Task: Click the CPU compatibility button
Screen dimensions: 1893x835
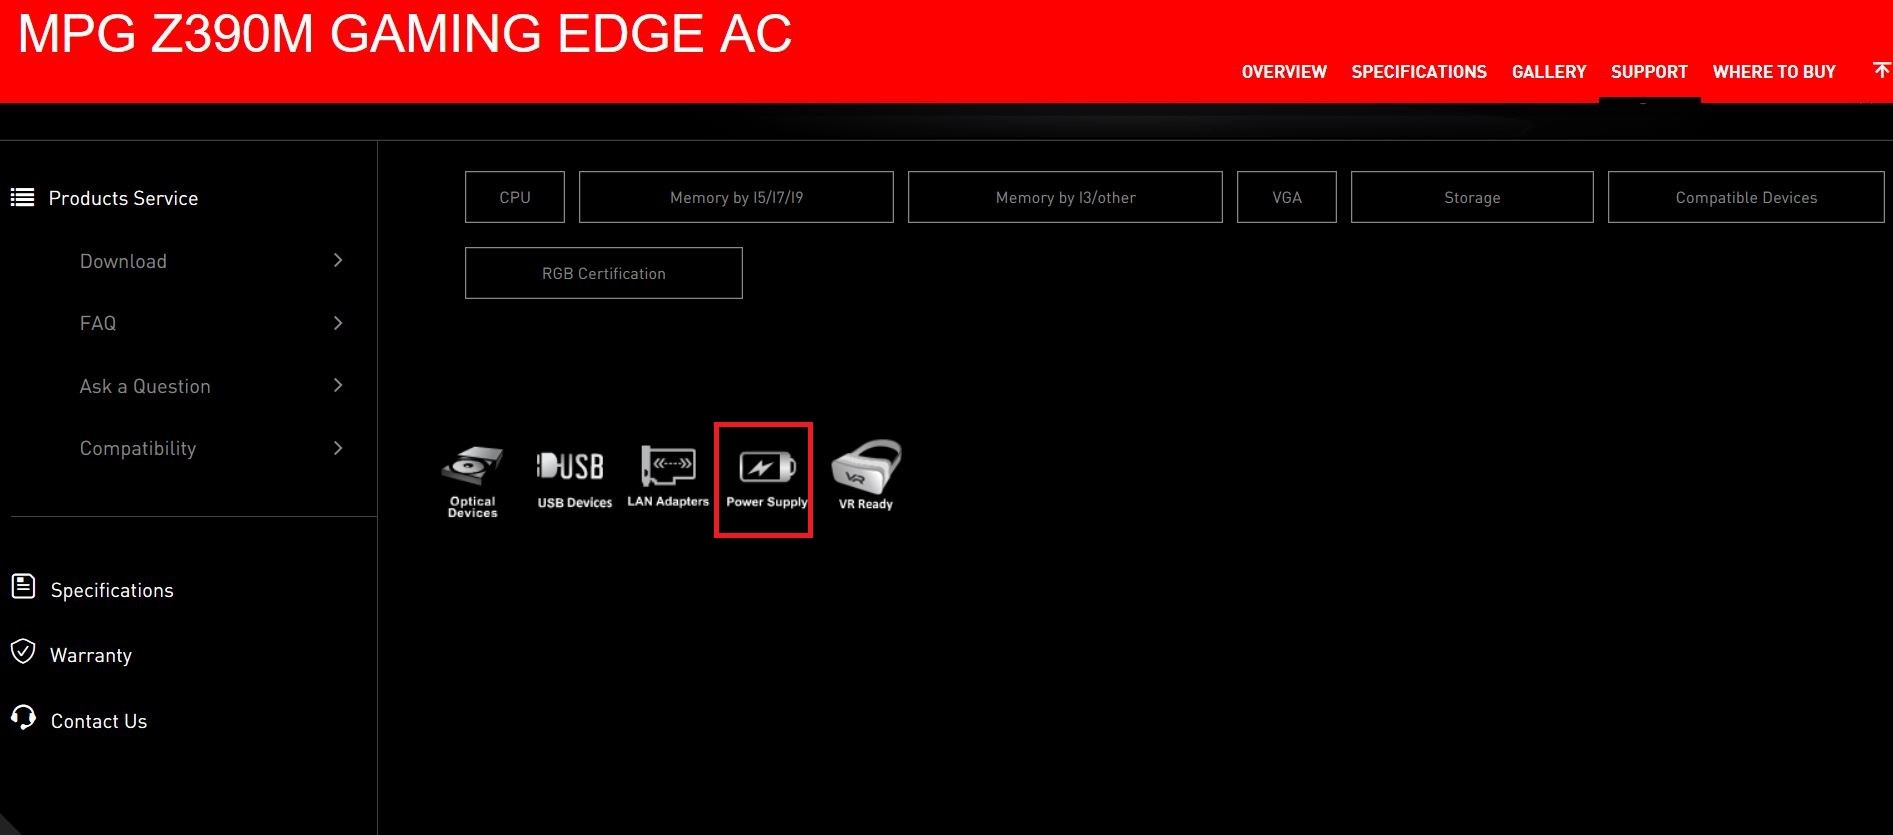Action: [x=515, y=197]
